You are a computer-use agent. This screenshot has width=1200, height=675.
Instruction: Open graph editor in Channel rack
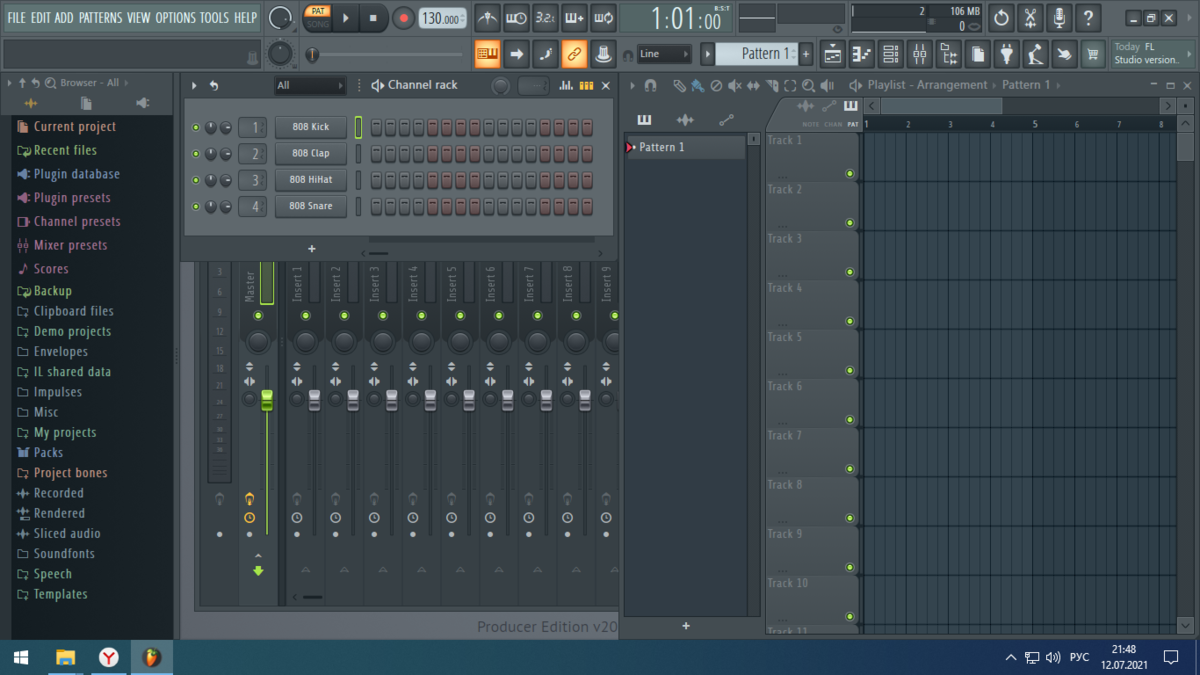point(567,86)
